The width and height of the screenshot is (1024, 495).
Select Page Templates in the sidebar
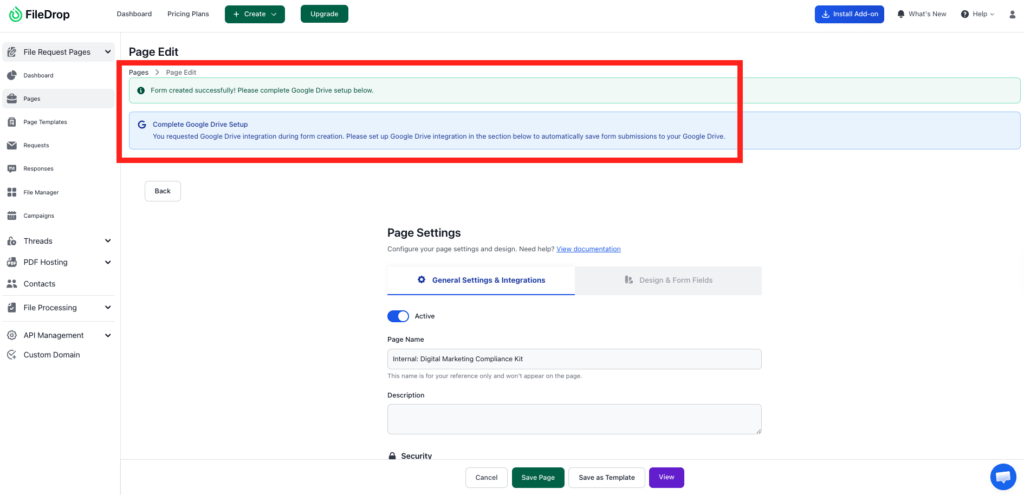coord(58,122)
